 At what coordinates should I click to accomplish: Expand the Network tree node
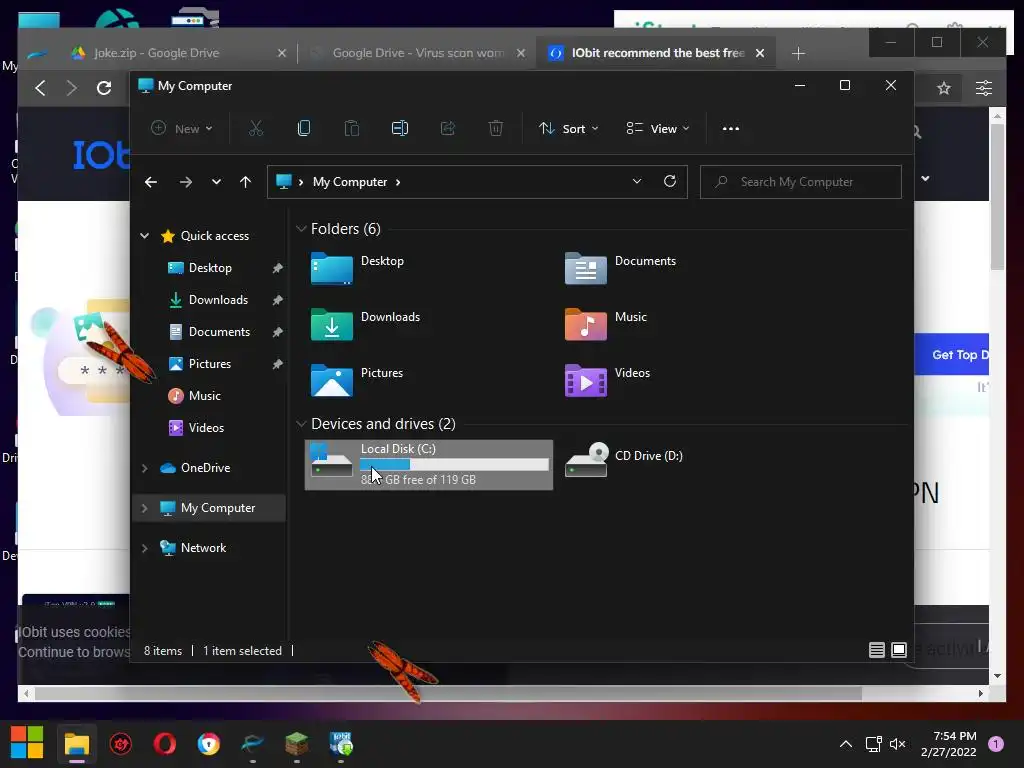pos(144,548)
